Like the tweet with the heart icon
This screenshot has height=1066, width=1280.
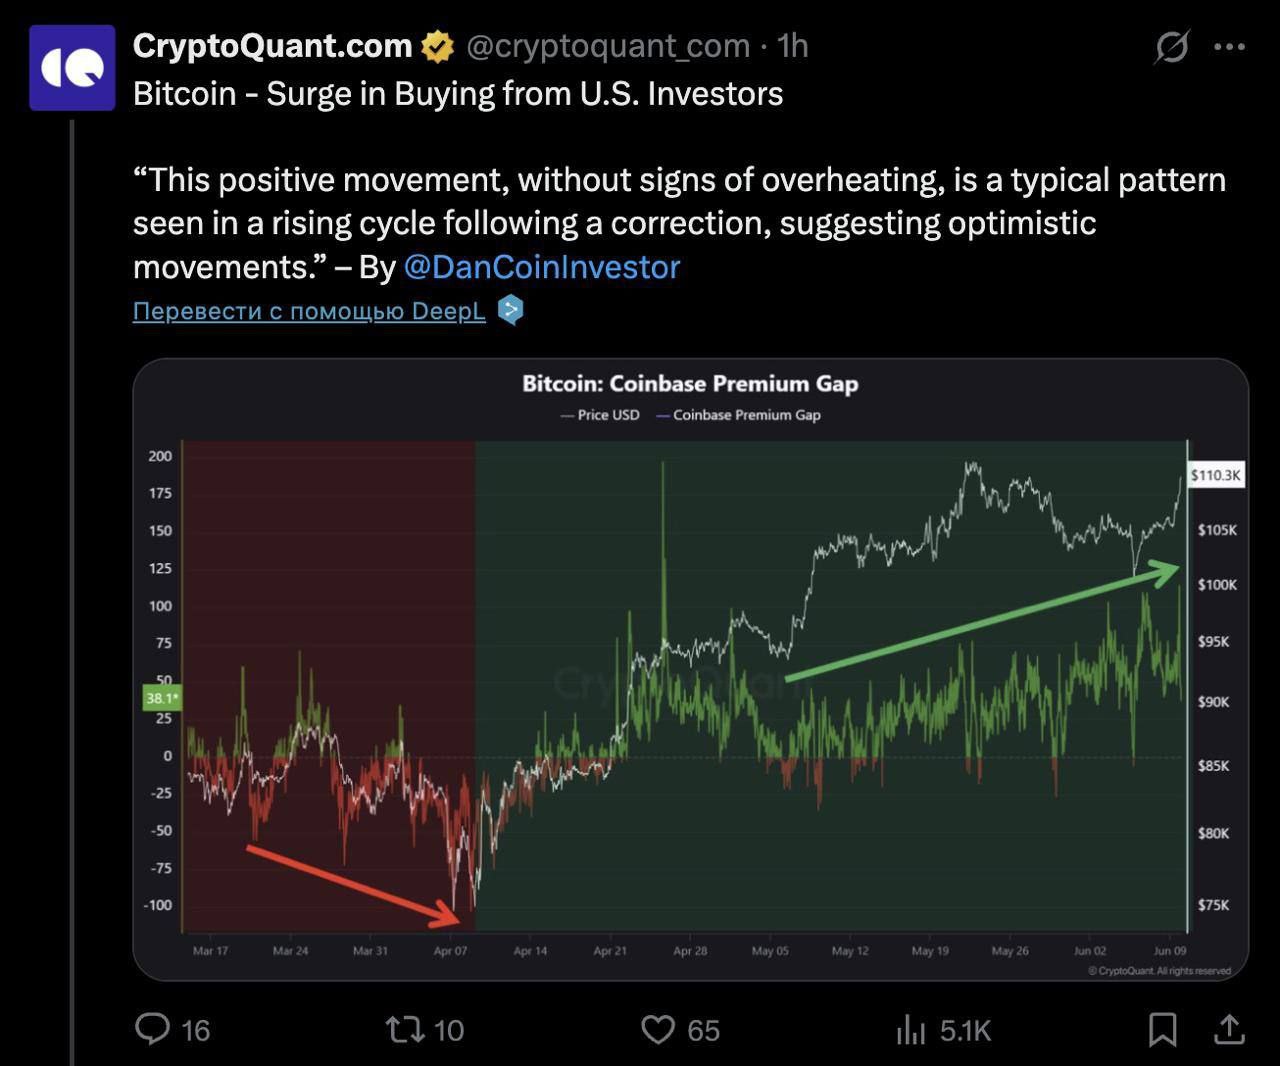pyautogui.click(x=658, y=1029)
